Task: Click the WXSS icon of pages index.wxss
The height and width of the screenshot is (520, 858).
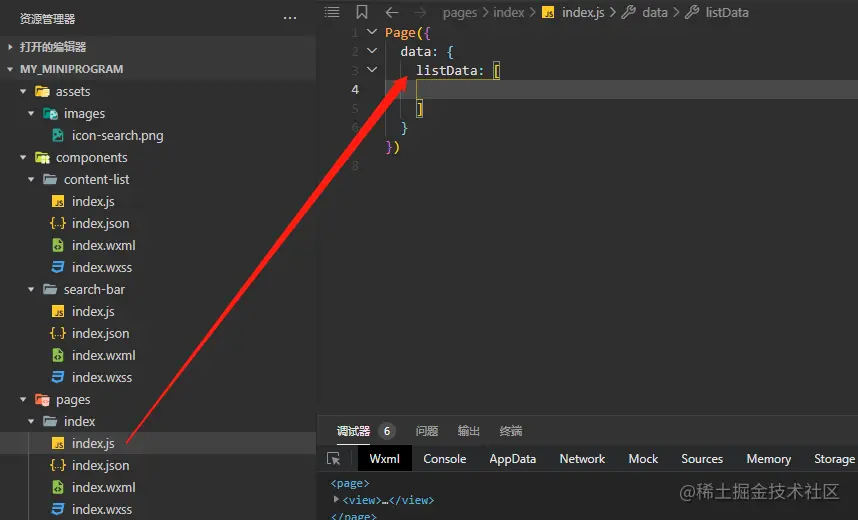Action: [57, 509]
